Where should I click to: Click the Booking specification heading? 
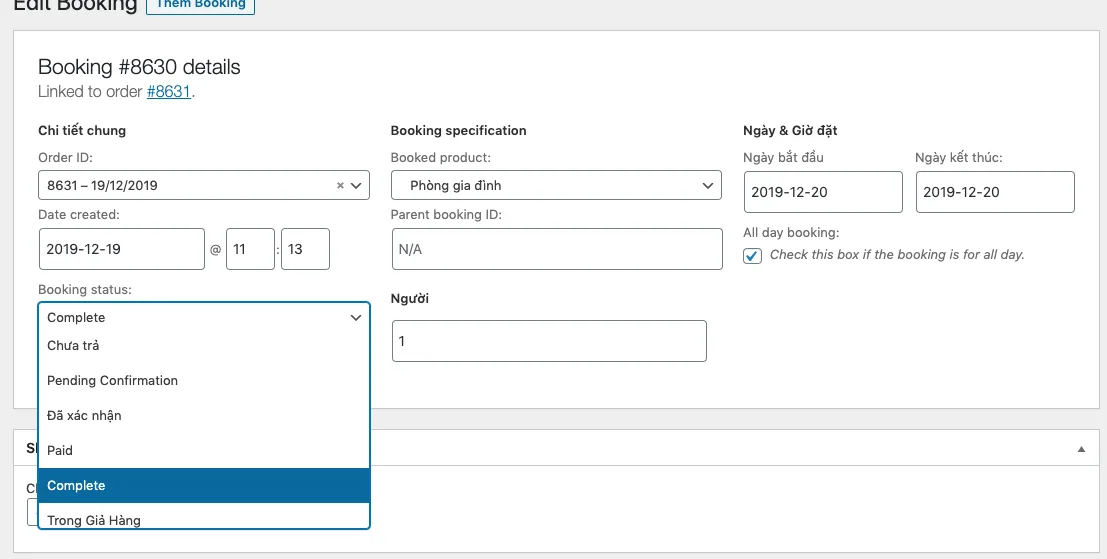(x=458, y=131)
